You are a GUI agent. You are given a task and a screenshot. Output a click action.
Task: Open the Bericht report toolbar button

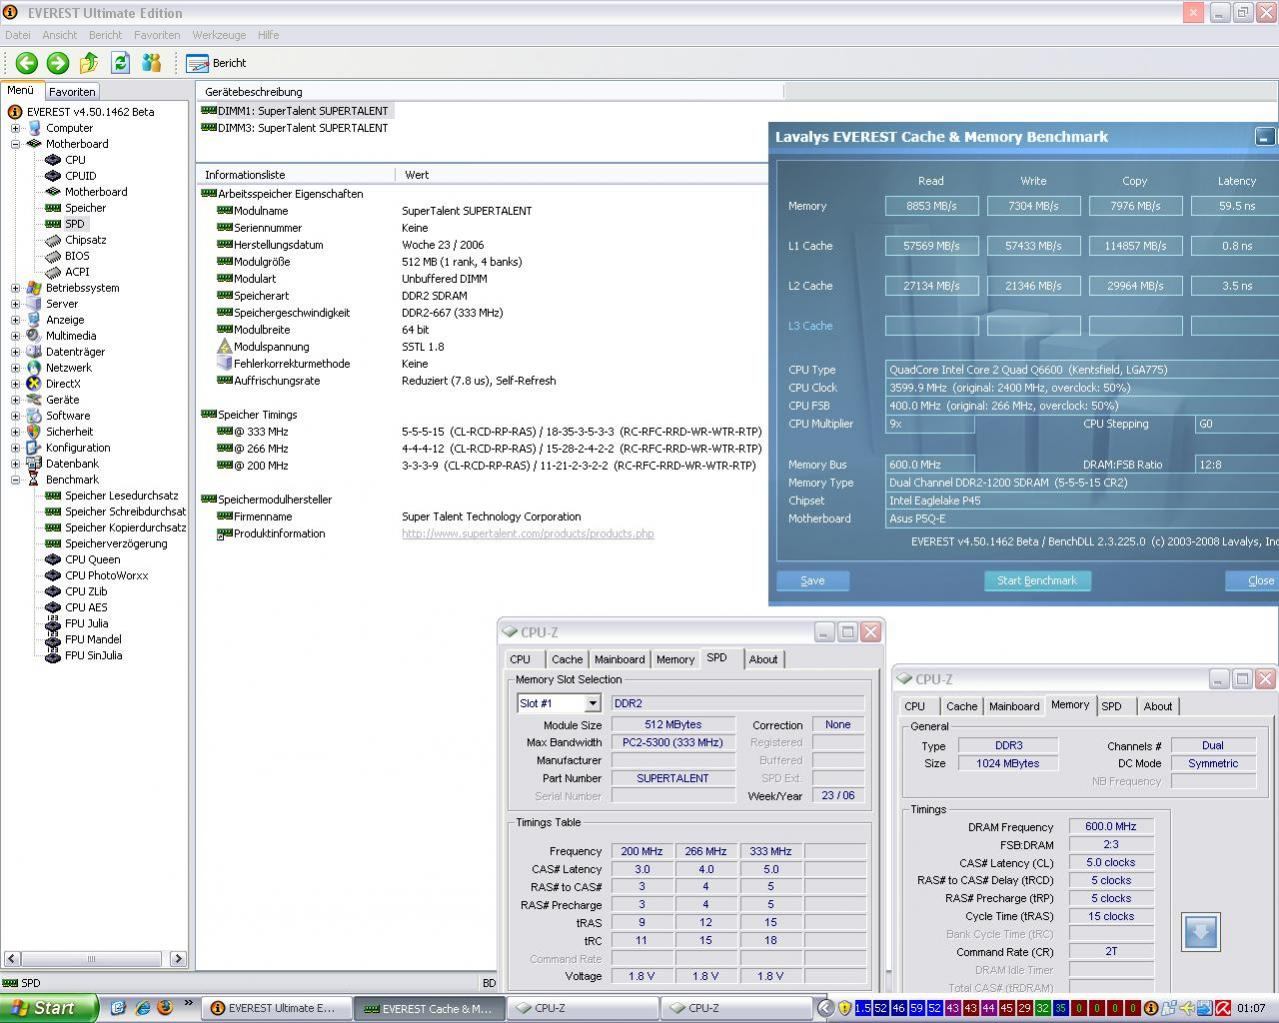[x=217, y=63]
